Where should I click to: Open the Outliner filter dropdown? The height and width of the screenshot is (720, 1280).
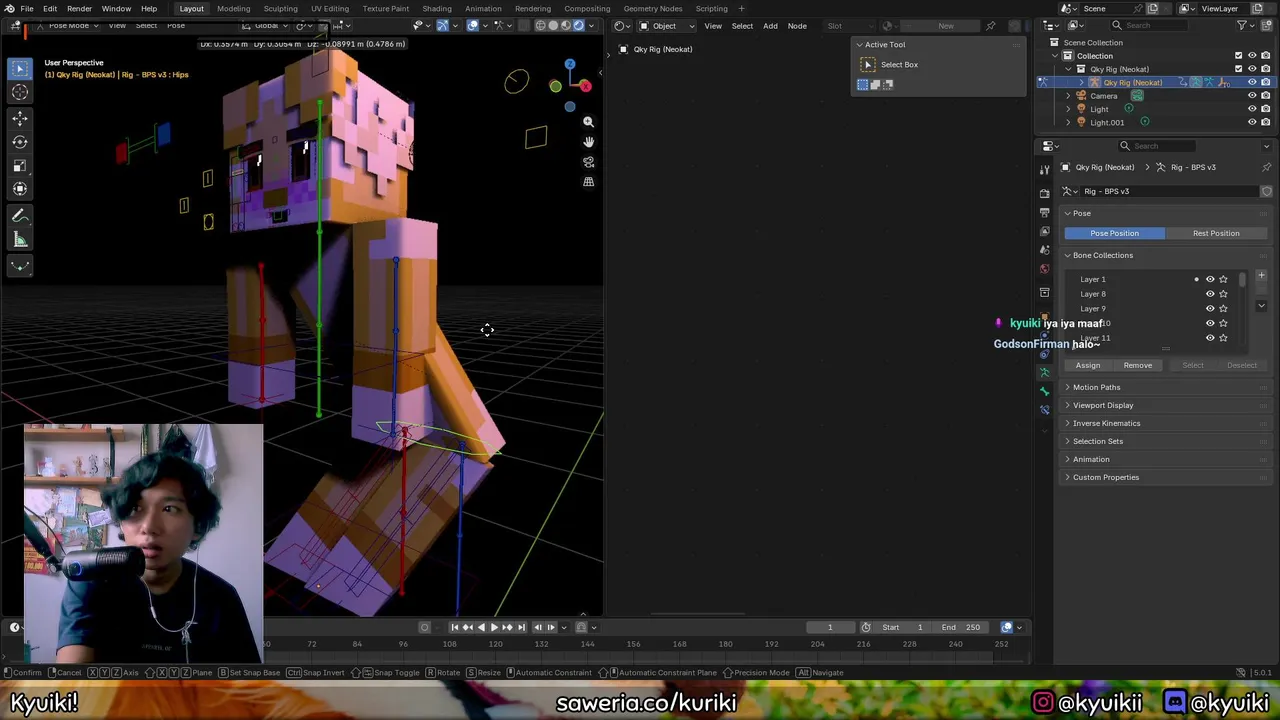[x=1245, y=25]
